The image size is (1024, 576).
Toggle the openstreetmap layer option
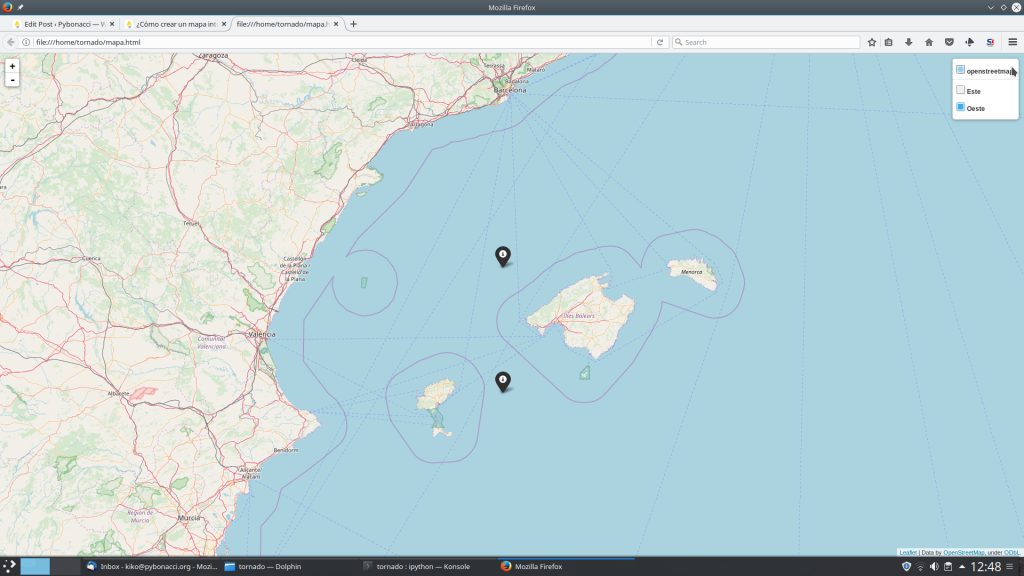(x=961, y=70)
